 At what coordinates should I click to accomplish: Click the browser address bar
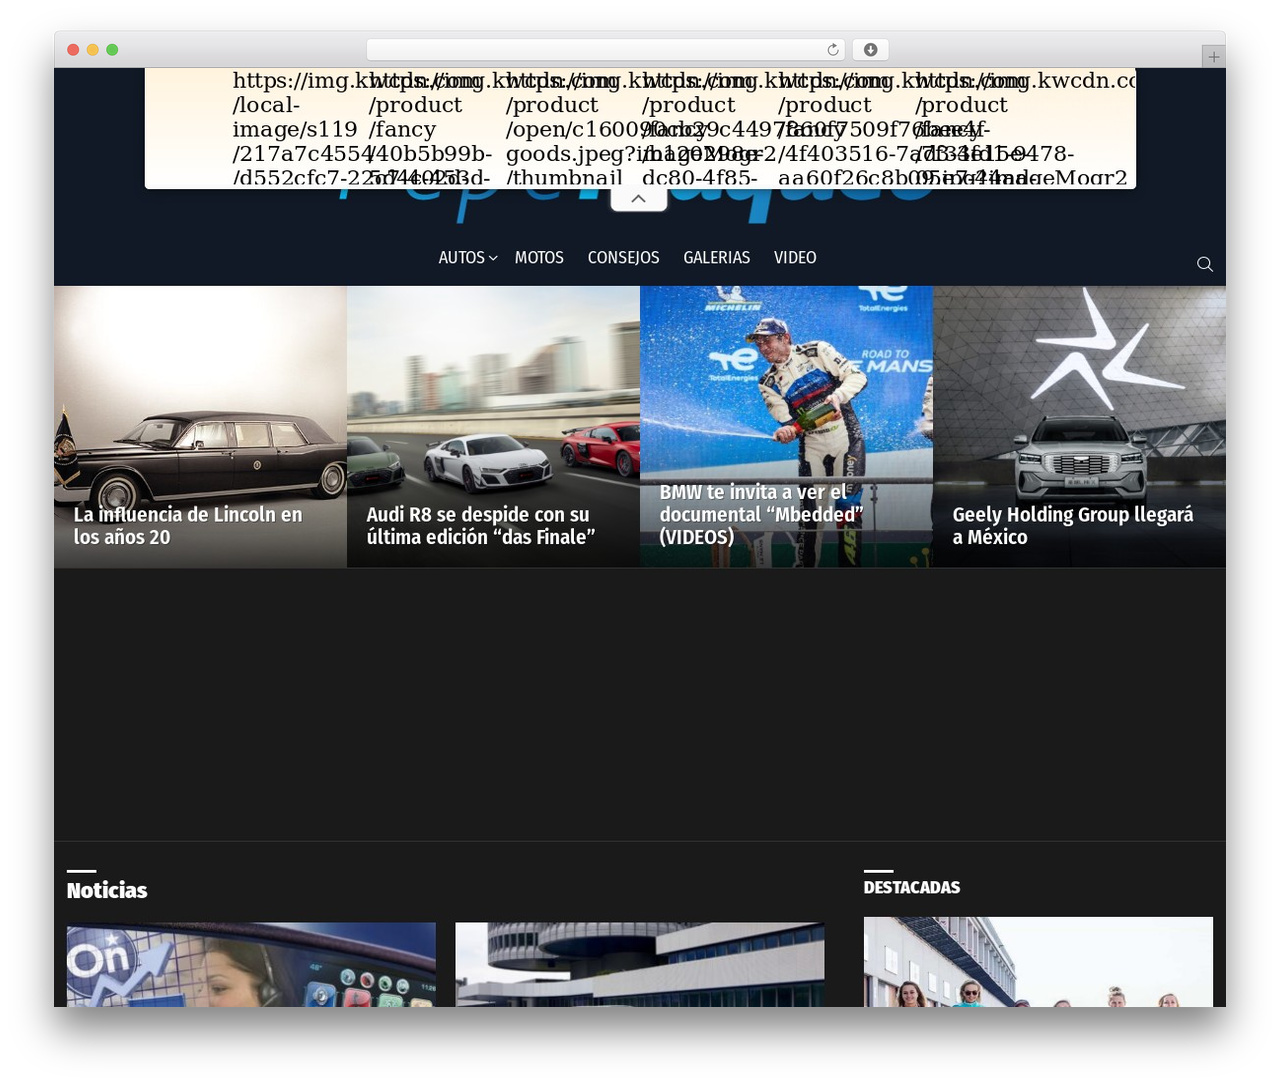pyautogui.click(x=606, y=50)
